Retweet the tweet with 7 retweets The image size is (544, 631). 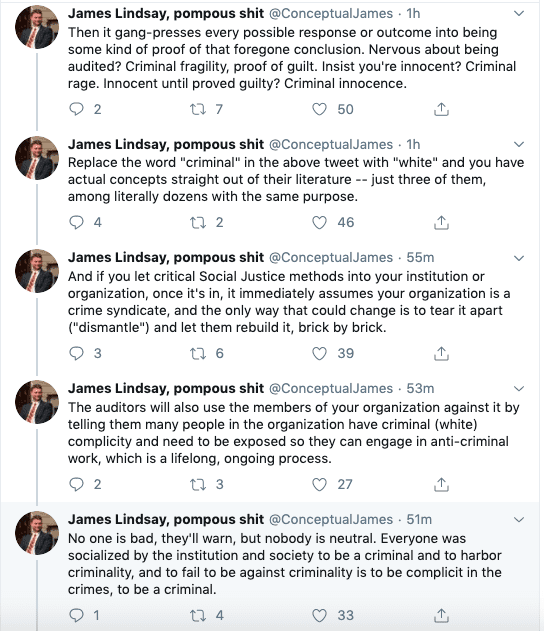[198, 109]
